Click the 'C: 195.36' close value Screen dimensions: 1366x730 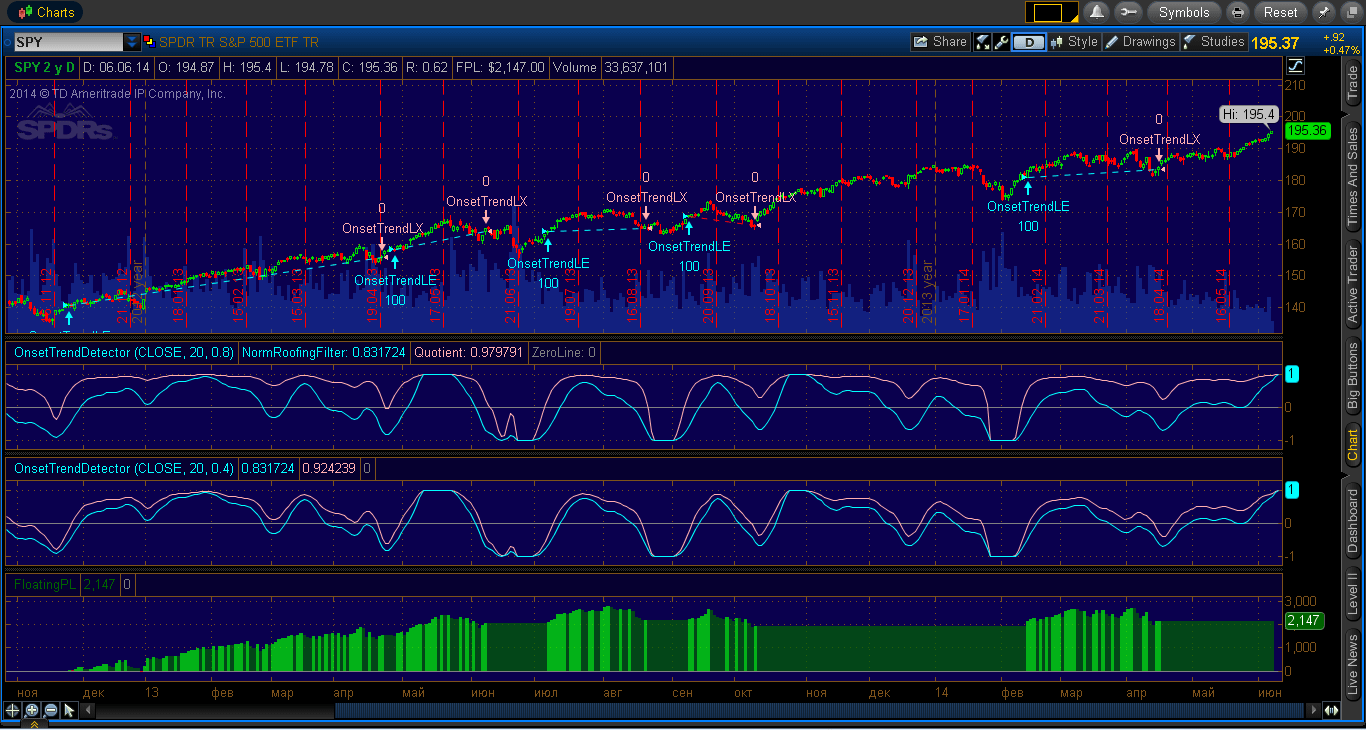tap(372, 68)
